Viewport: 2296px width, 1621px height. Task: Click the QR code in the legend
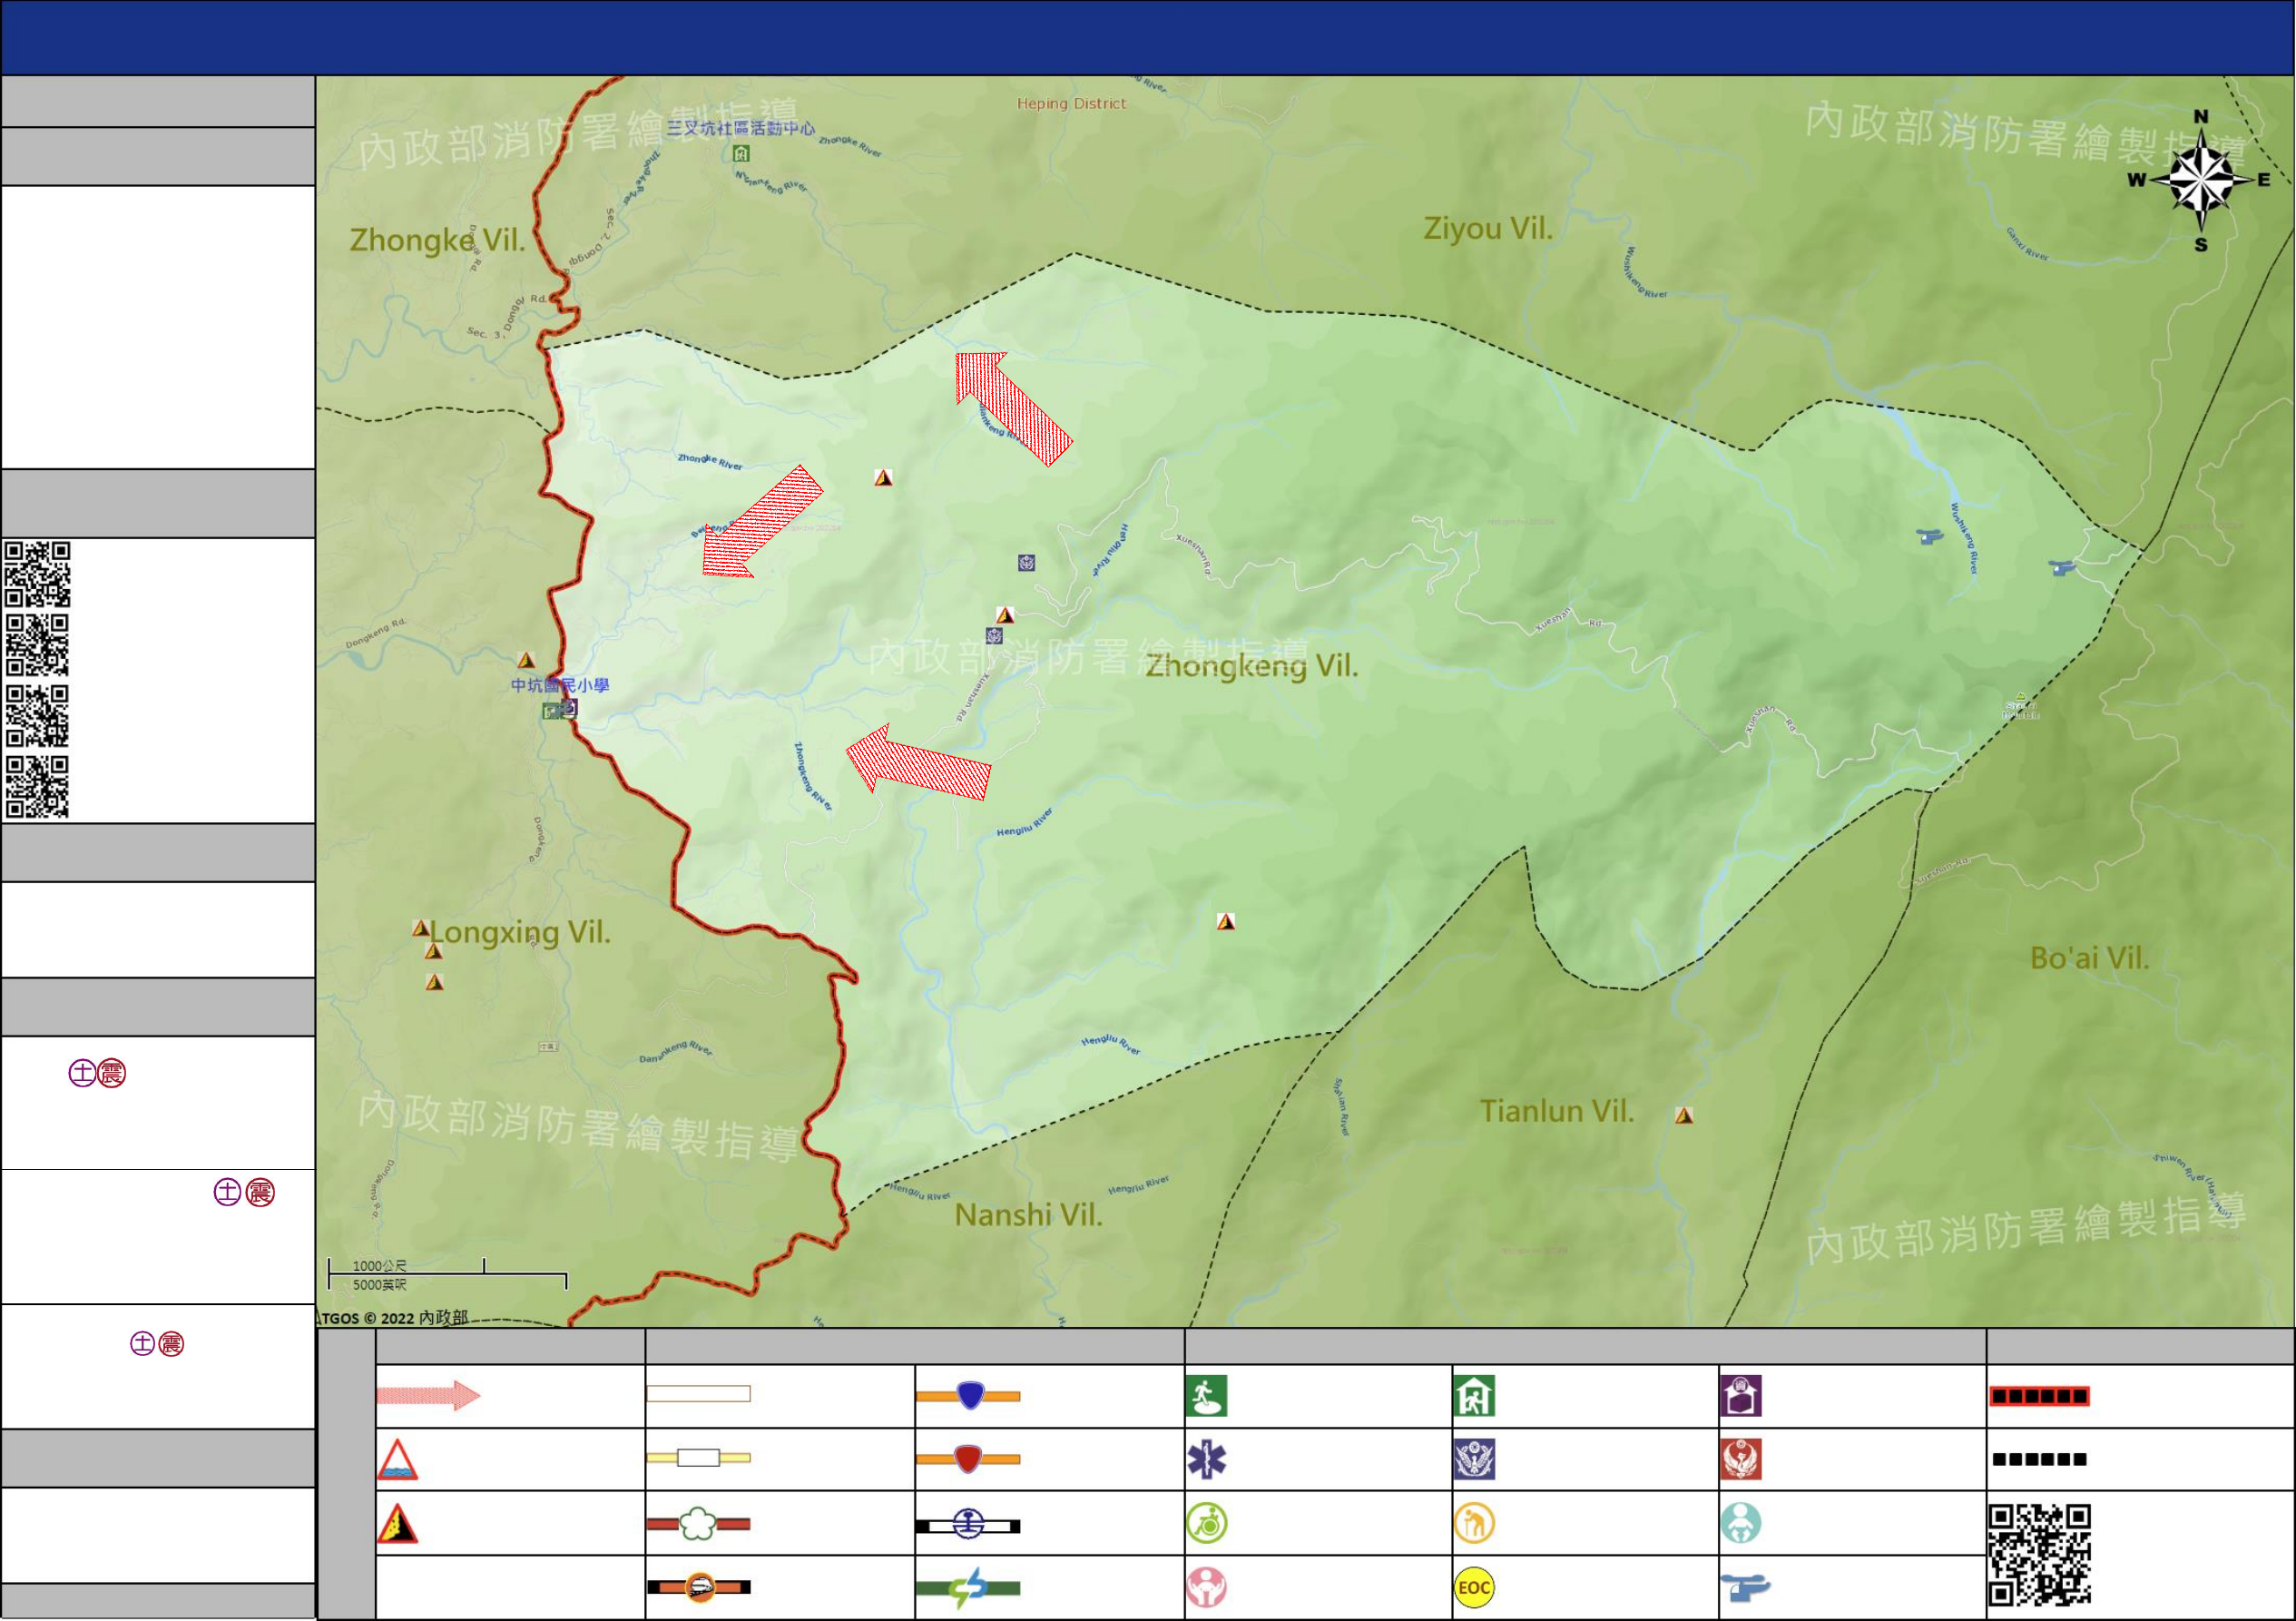2040,1555
